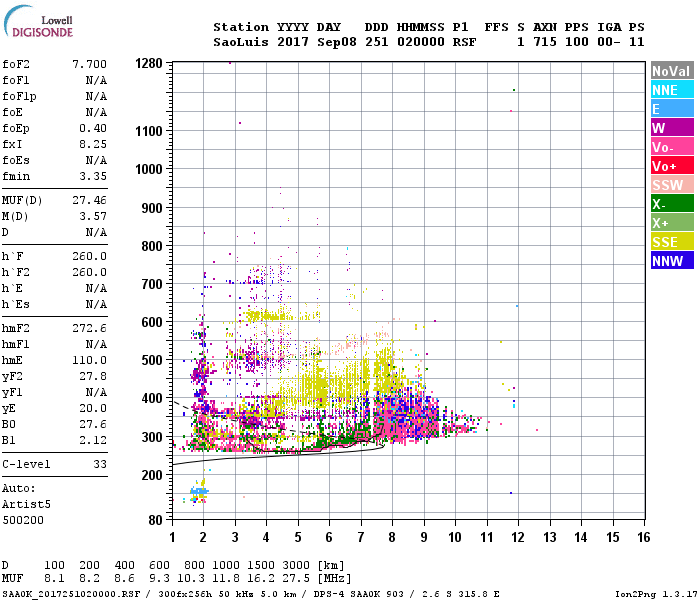Select the E blue legend swatch
This screenshot has height=600, width=700.
pos(672,108)
